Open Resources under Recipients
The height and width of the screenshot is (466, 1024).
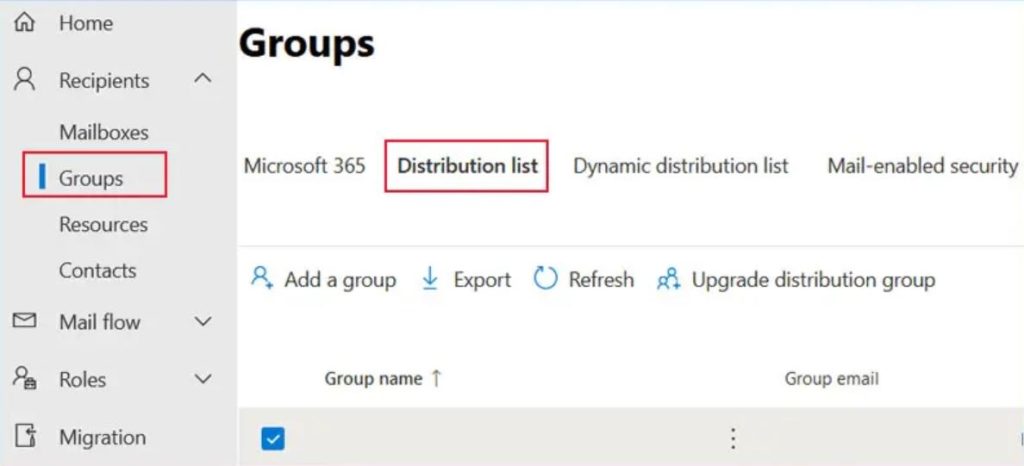pos(103,224)
